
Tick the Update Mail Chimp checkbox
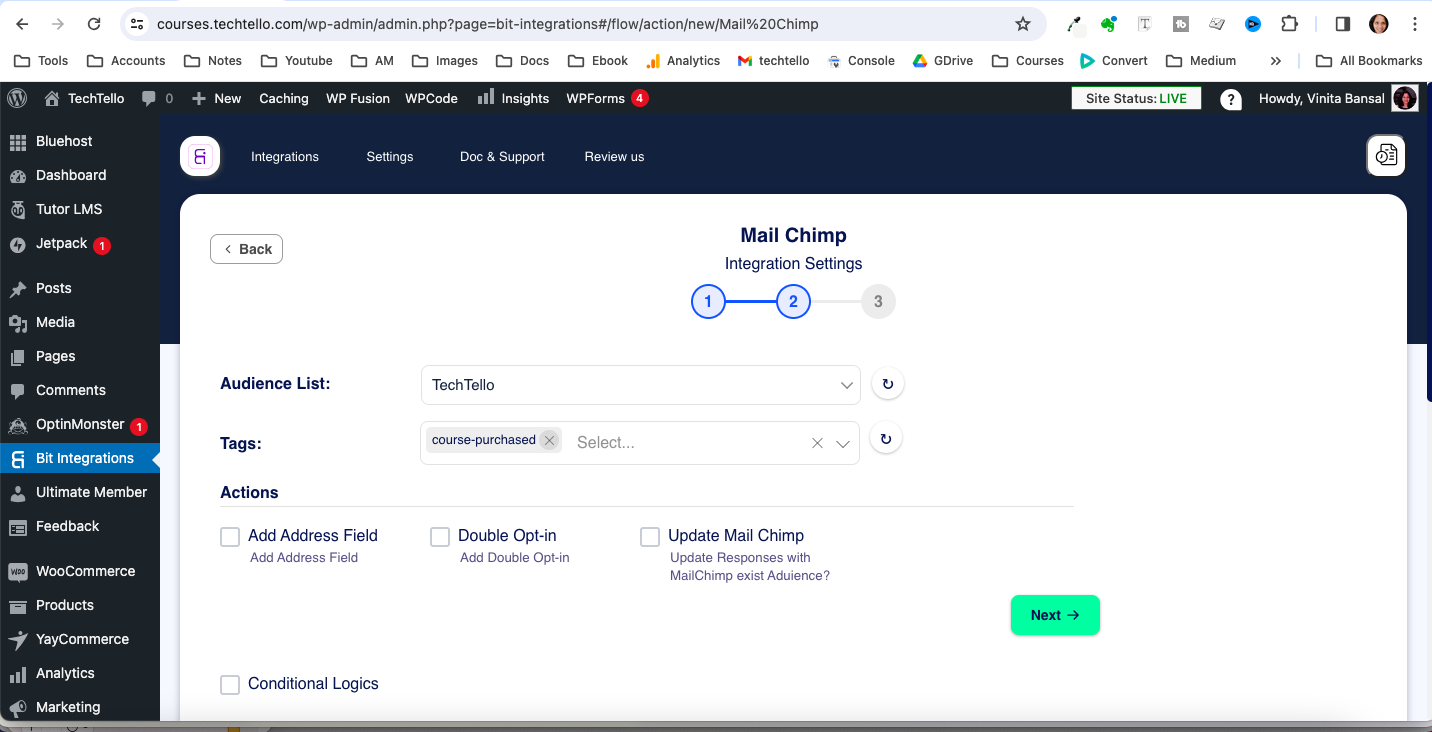650,537
